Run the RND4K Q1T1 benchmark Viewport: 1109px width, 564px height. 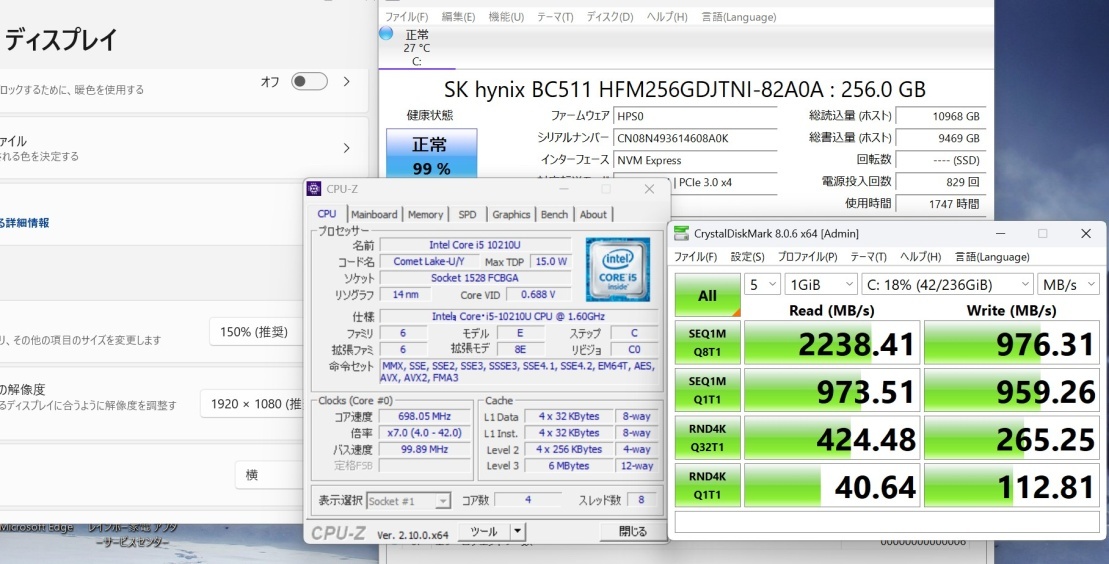[x=707, y=485]
